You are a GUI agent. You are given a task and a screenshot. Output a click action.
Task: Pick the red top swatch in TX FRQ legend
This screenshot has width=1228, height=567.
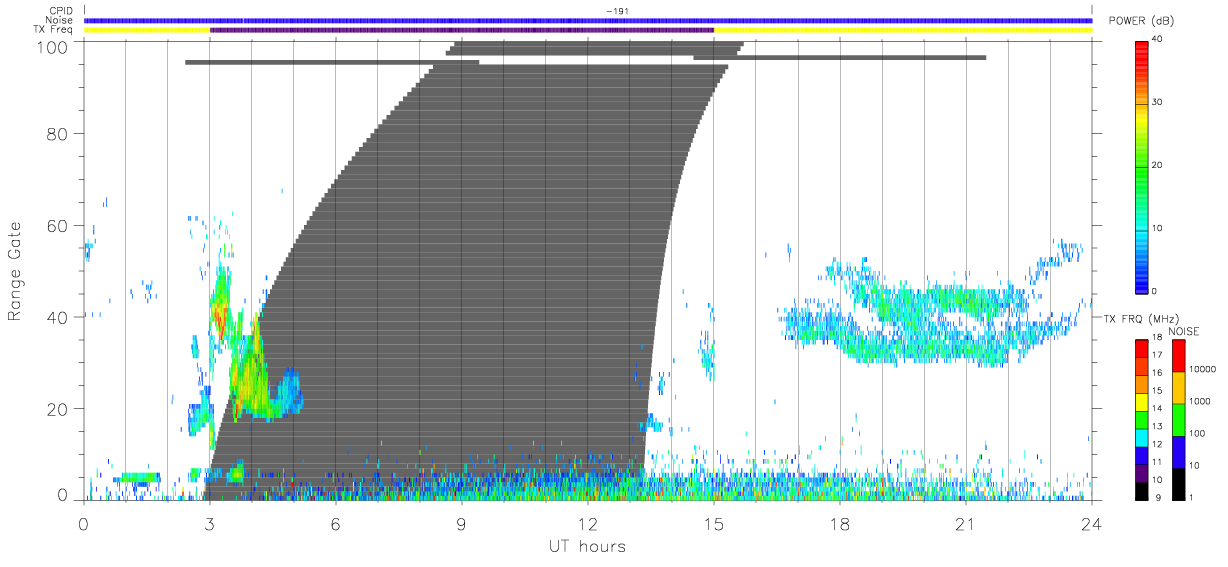click(1142, 348)
